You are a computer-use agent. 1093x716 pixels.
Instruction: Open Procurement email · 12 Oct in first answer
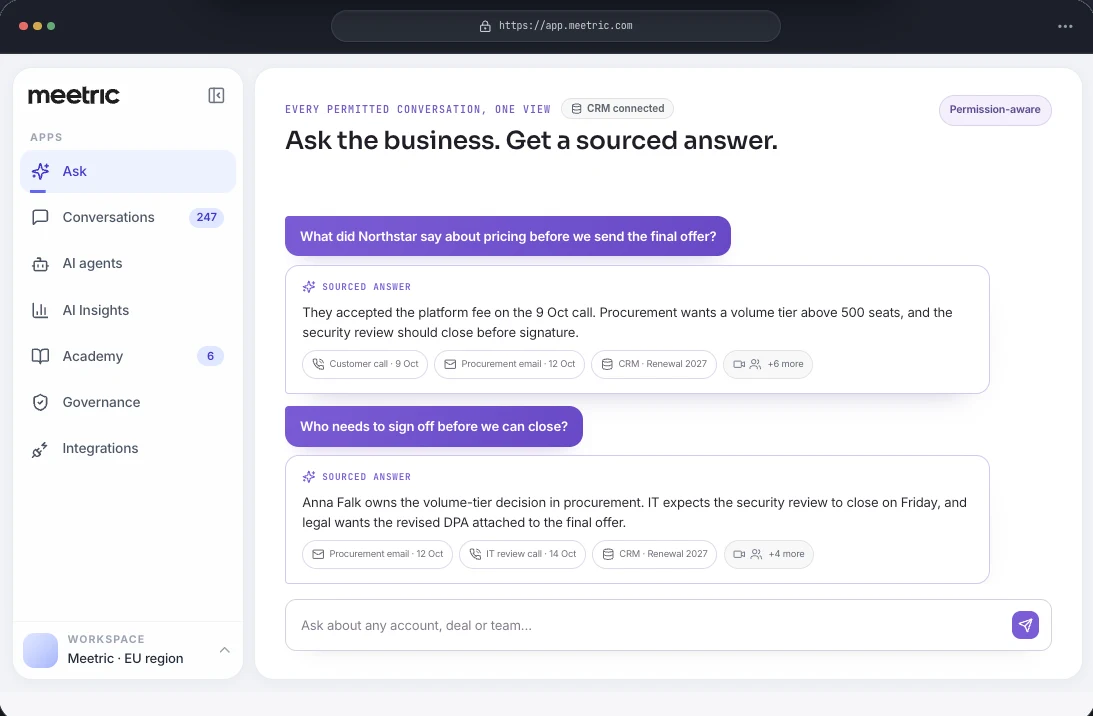pos(509,364)
